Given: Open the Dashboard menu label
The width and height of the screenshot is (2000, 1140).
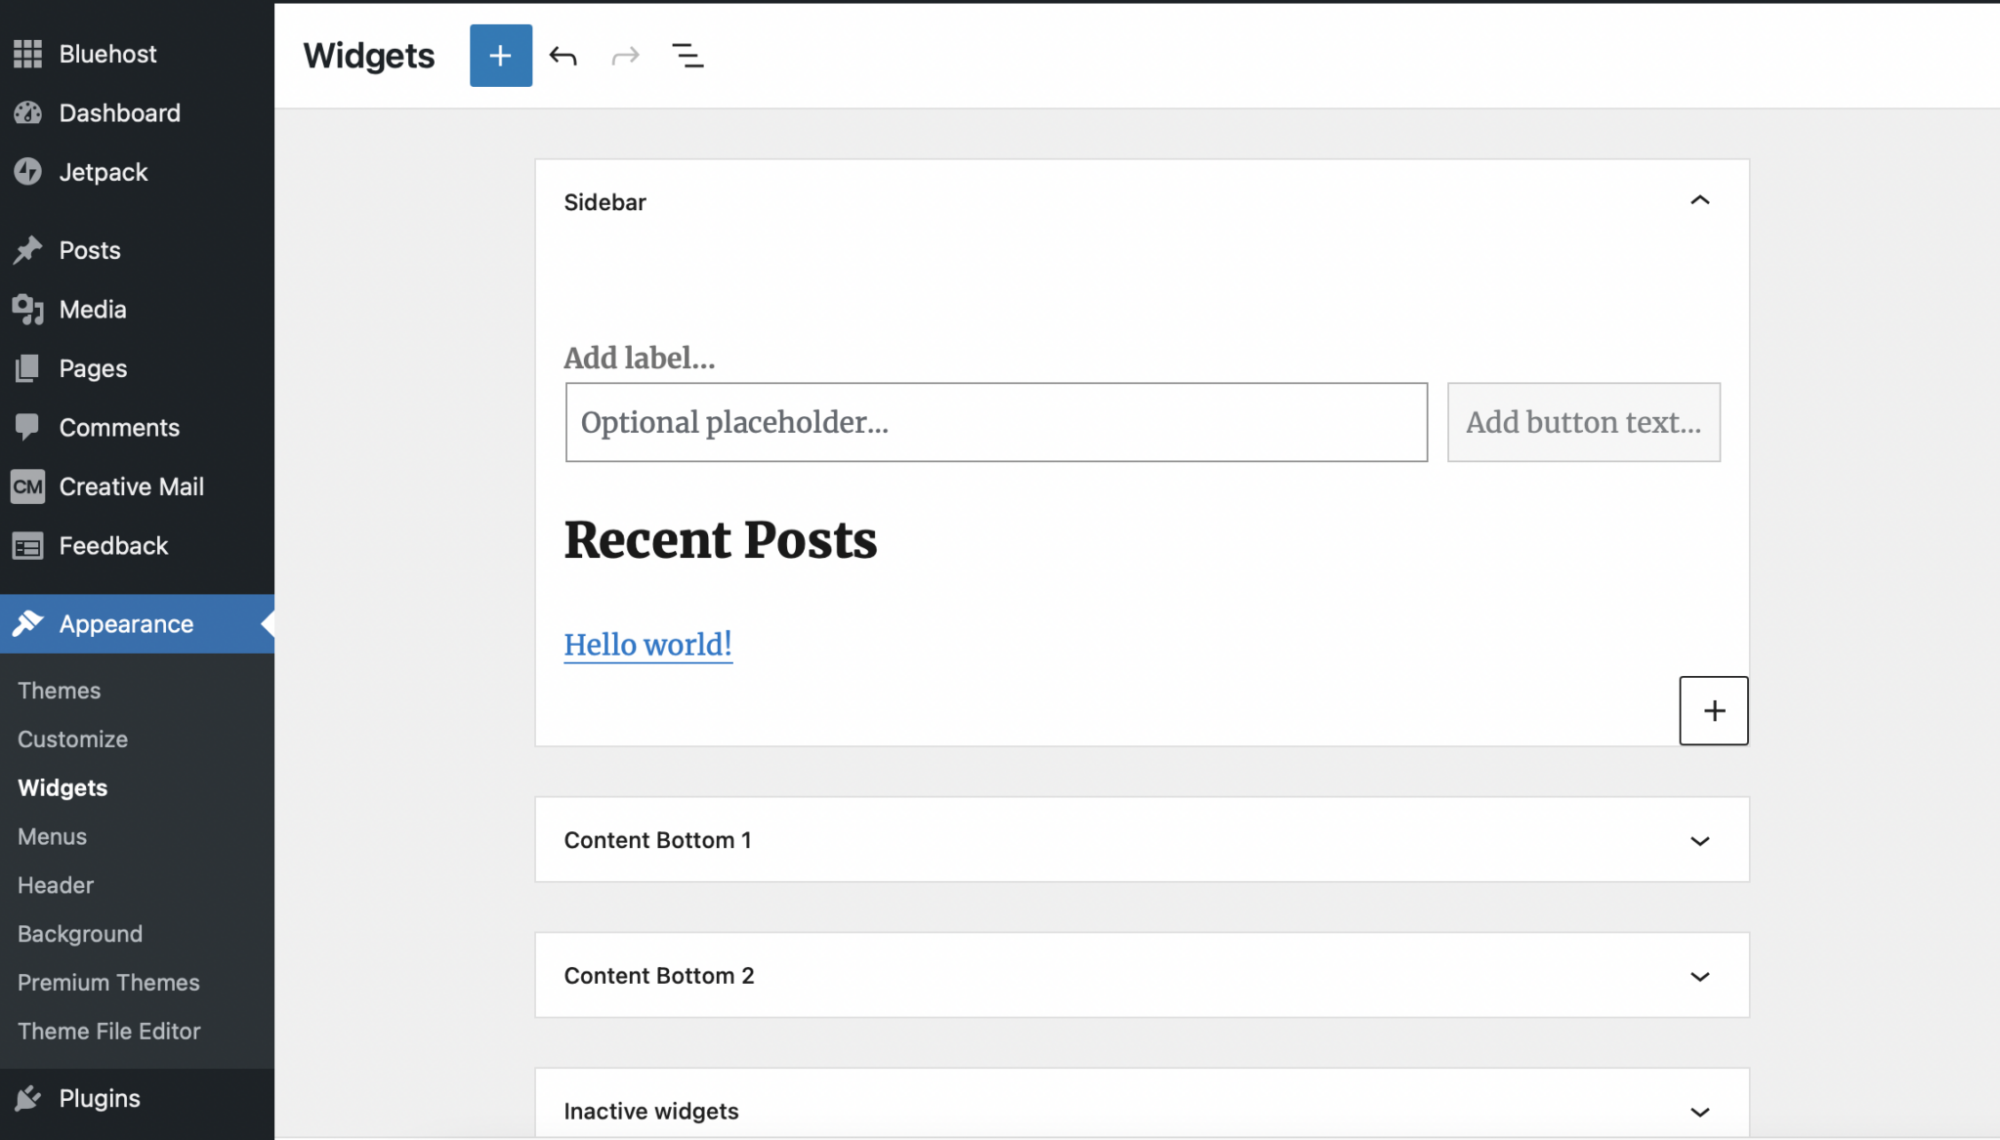Looking at the screenshot, I should pos(120,113).
